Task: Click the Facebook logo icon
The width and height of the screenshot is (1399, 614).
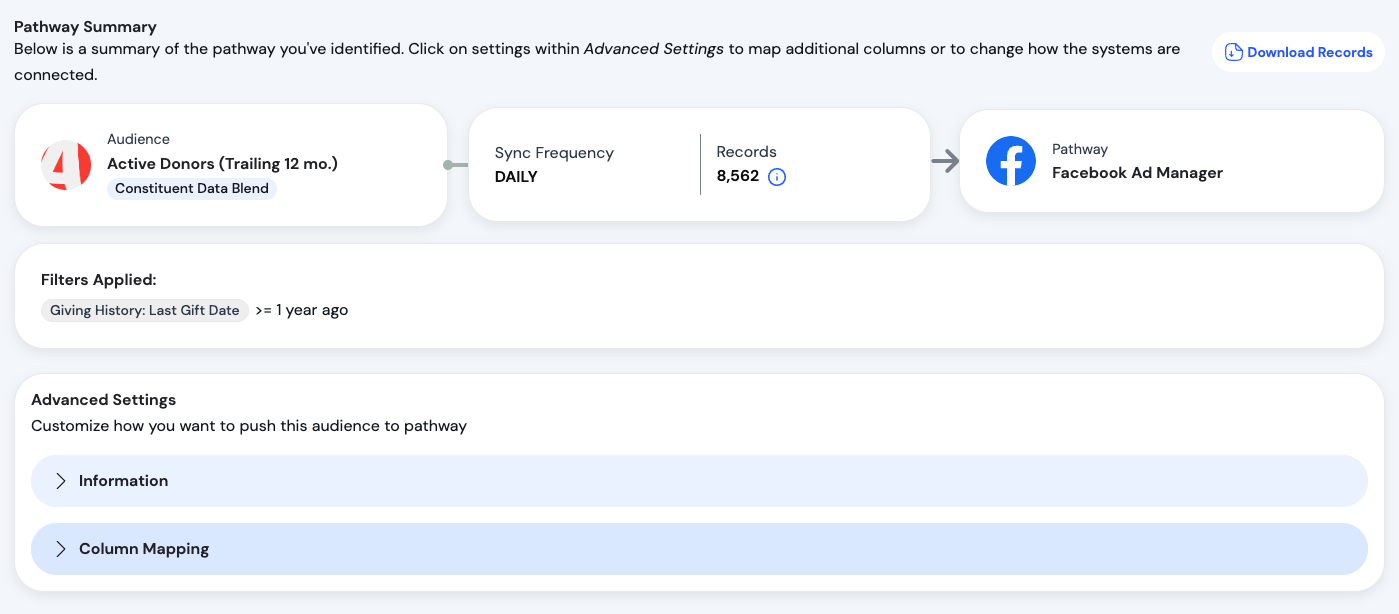Action: 1010,161
